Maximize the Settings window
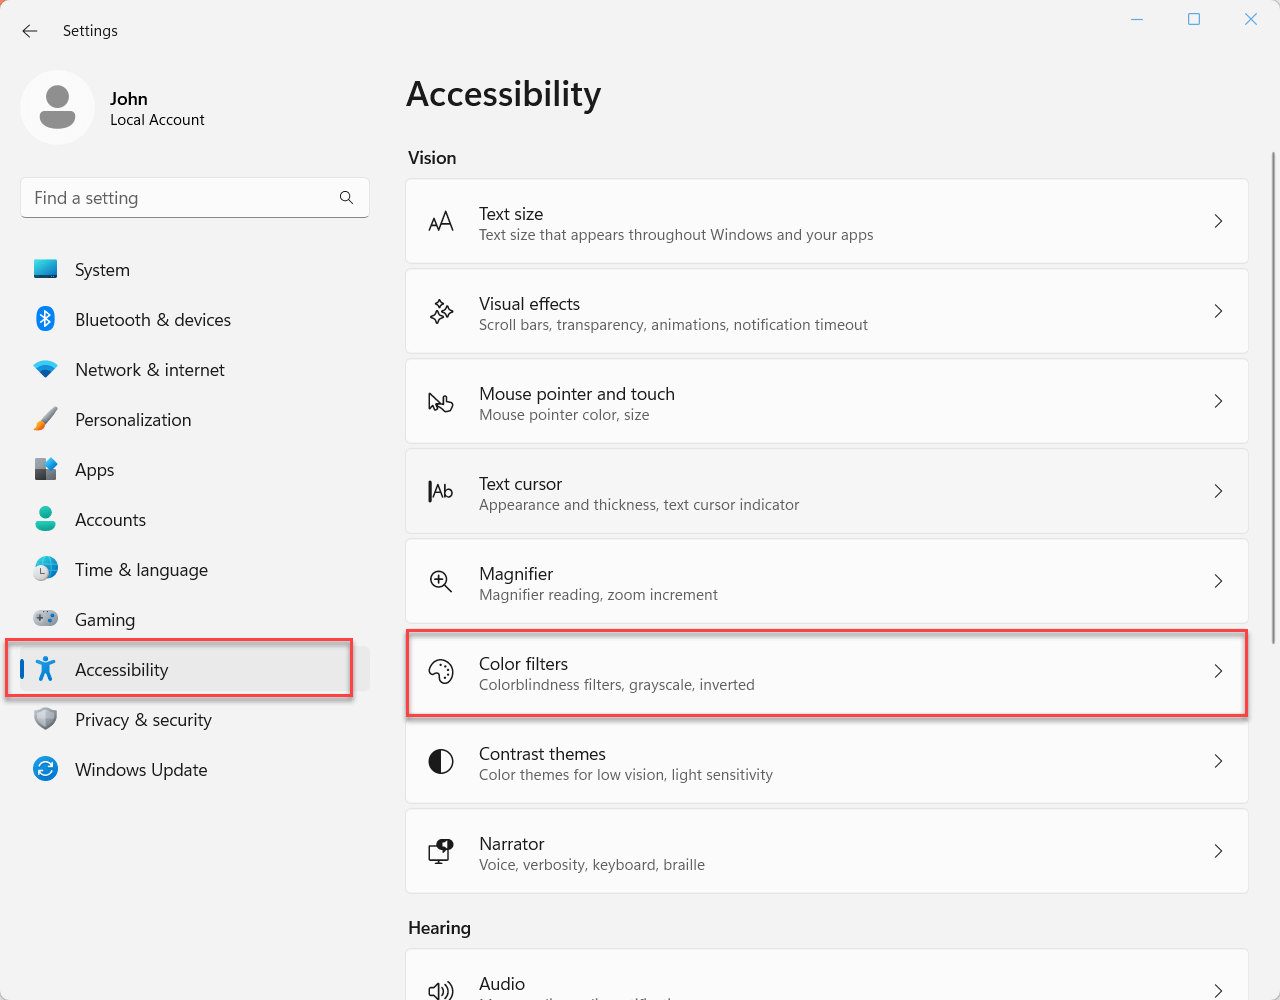 pyautogui.click(x=1194, y=19)
